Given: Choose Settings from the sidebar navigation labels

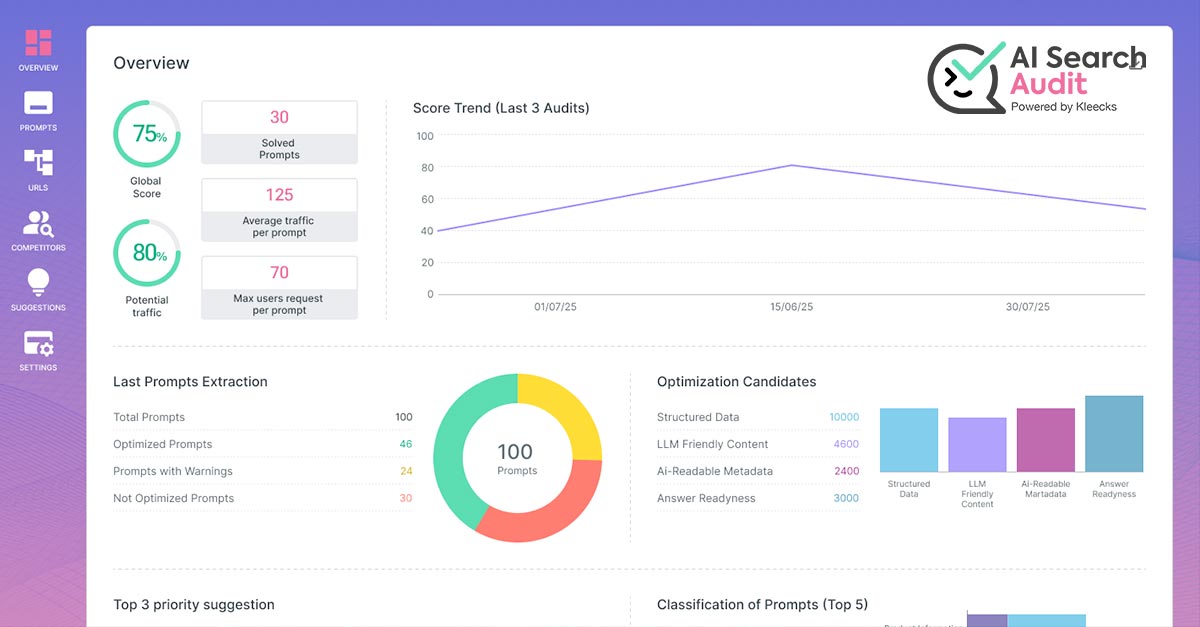Looking at the screenshot, I should tap(37, 367).
